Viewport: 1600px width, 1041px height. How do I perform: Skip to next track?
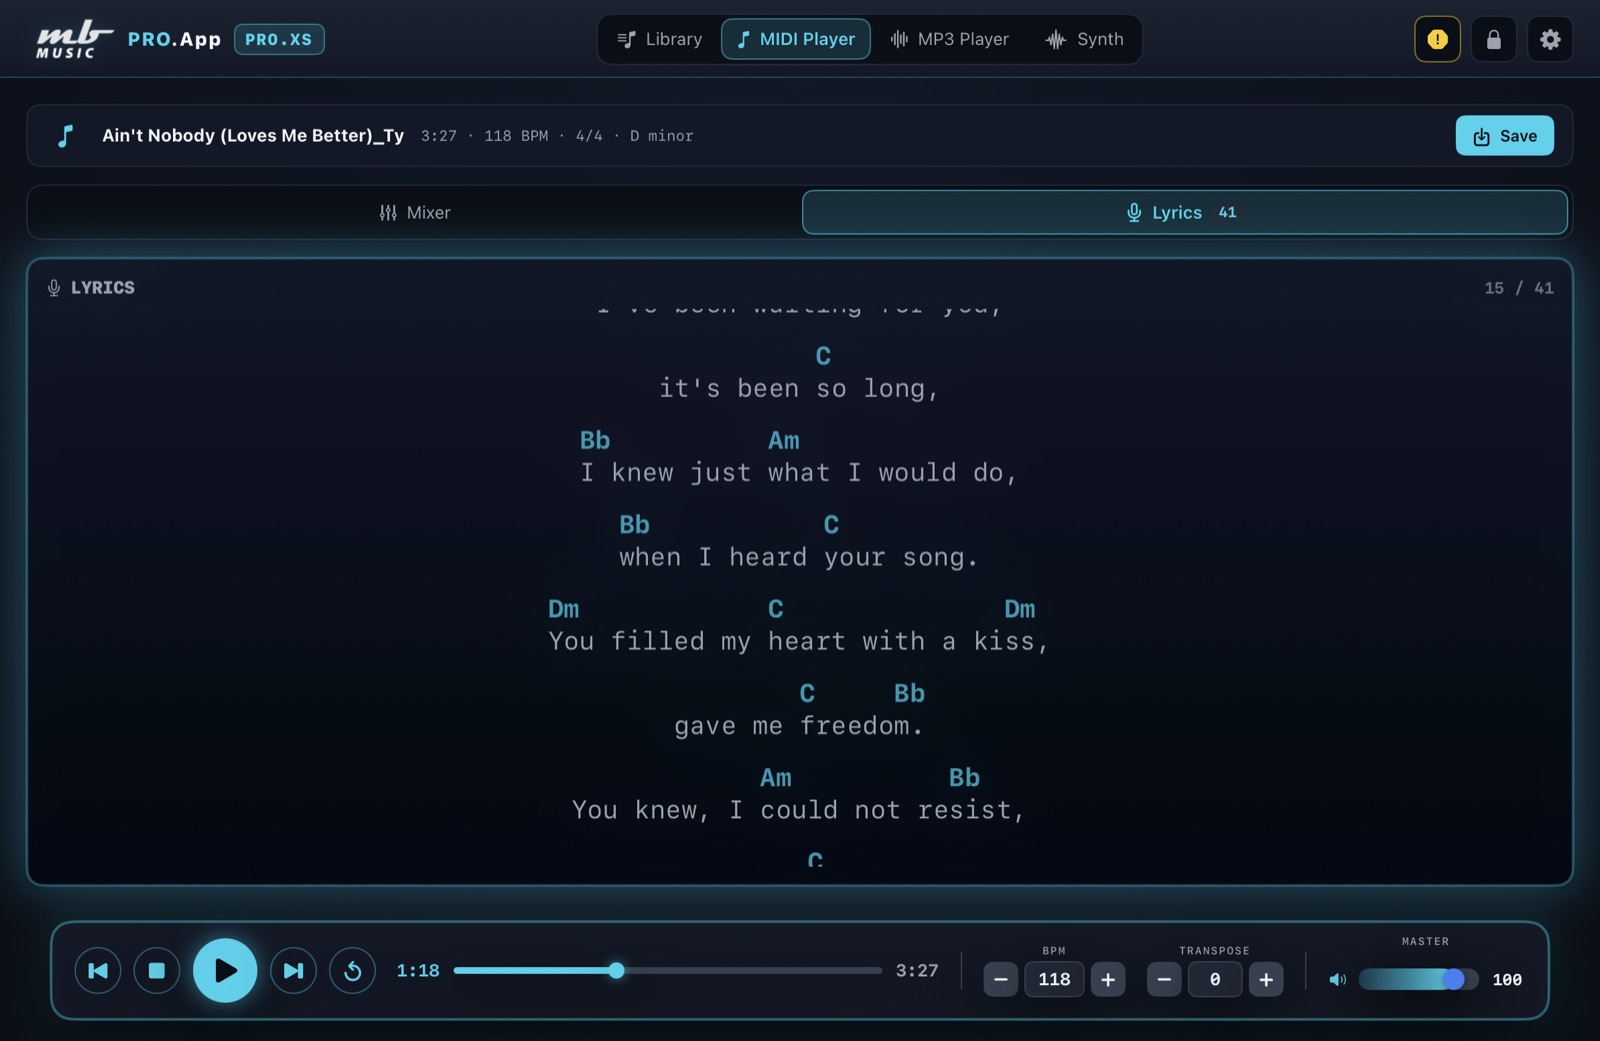293,970
